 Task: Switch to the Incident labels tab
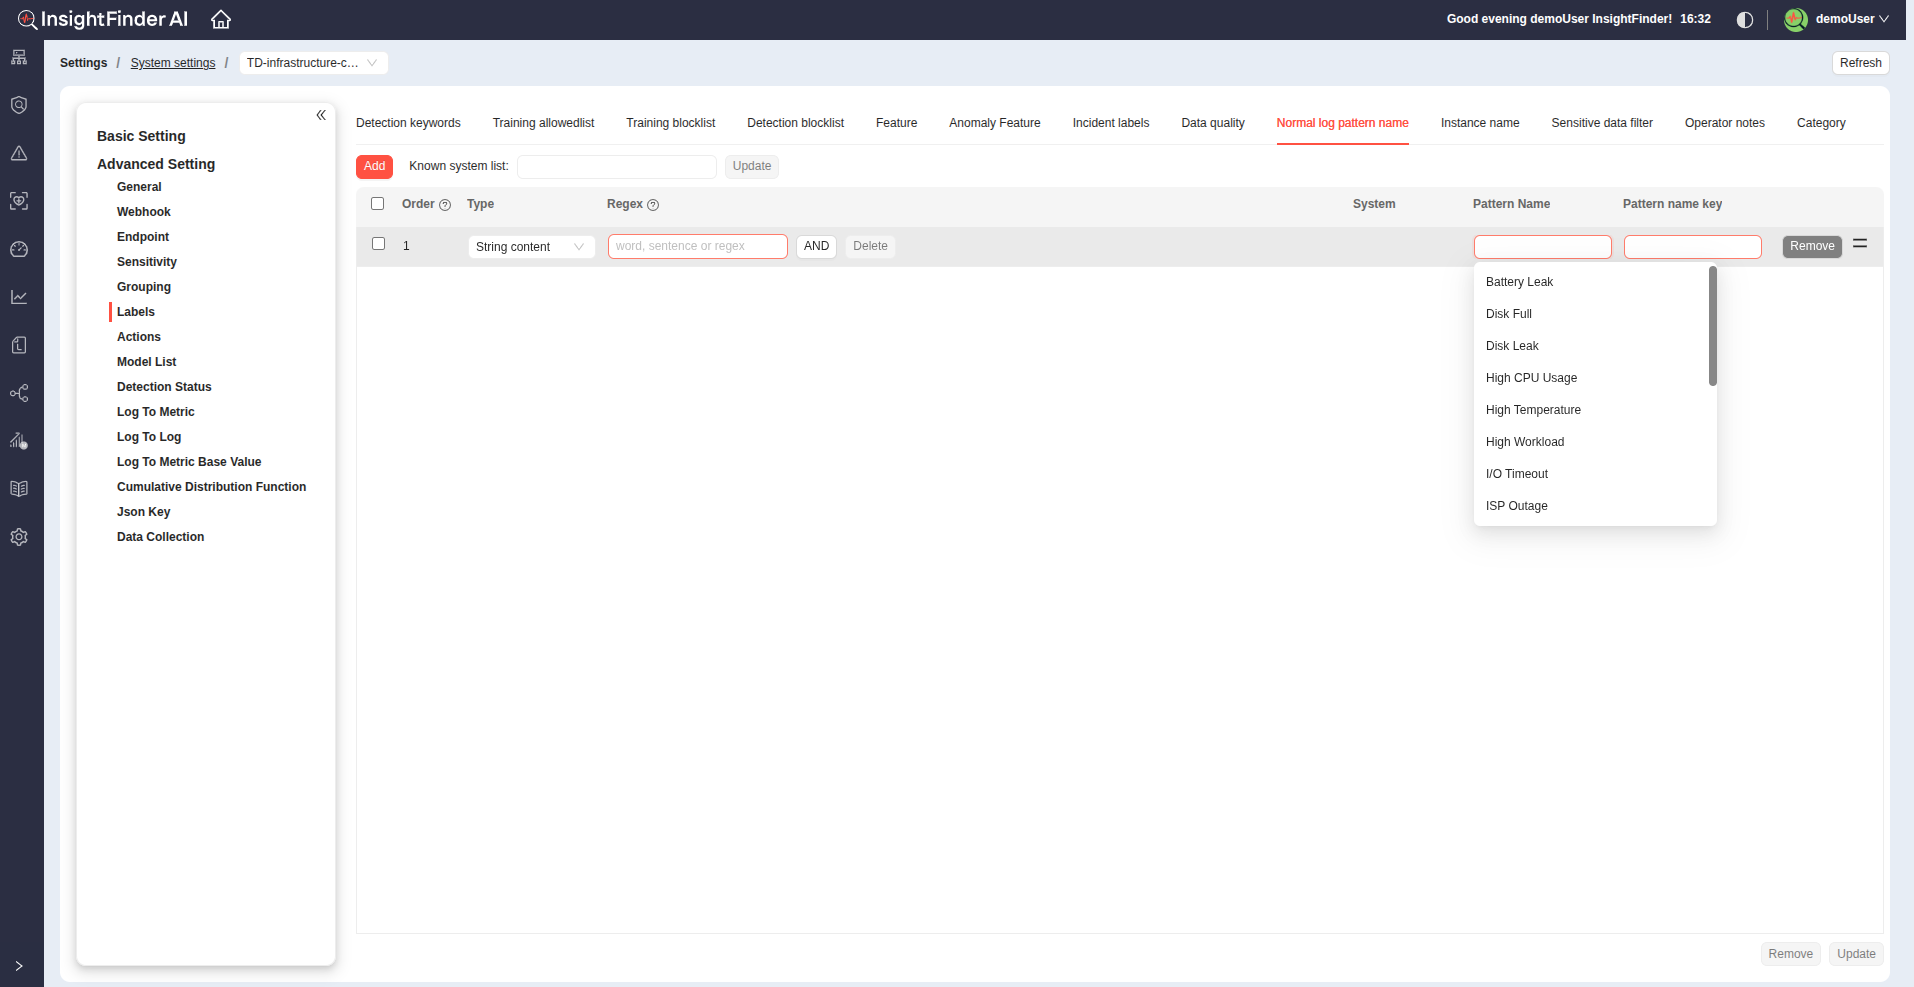click(x=1110, y=123)
